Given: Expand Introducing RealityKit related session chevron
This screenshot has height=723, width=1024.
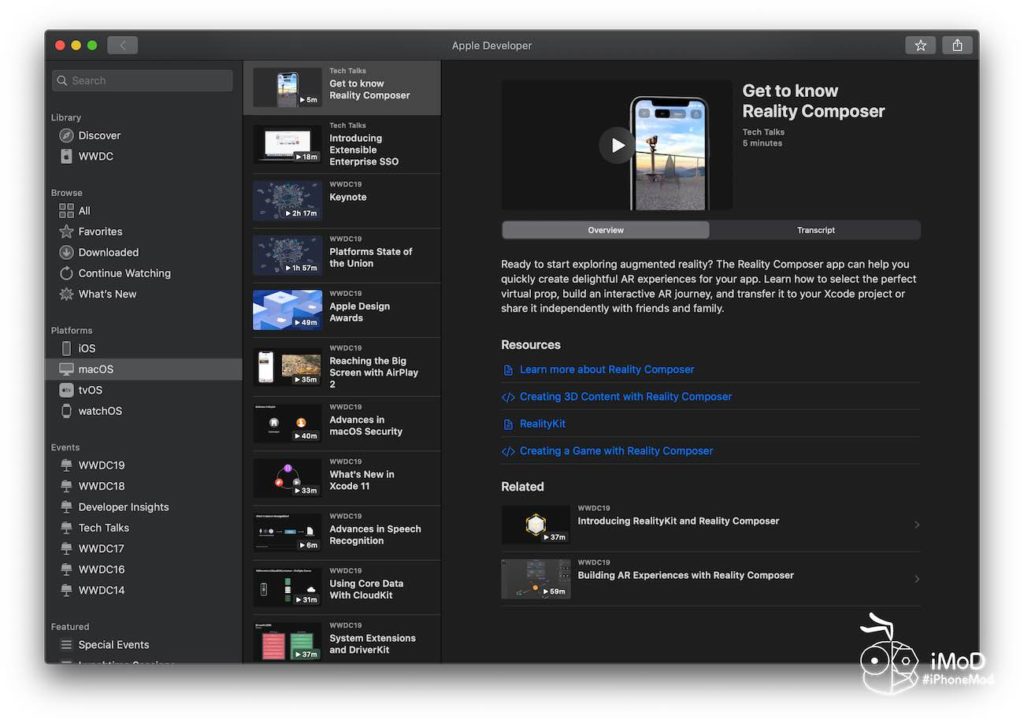Looking at the screenshot, I should click(x=916, y=525).
